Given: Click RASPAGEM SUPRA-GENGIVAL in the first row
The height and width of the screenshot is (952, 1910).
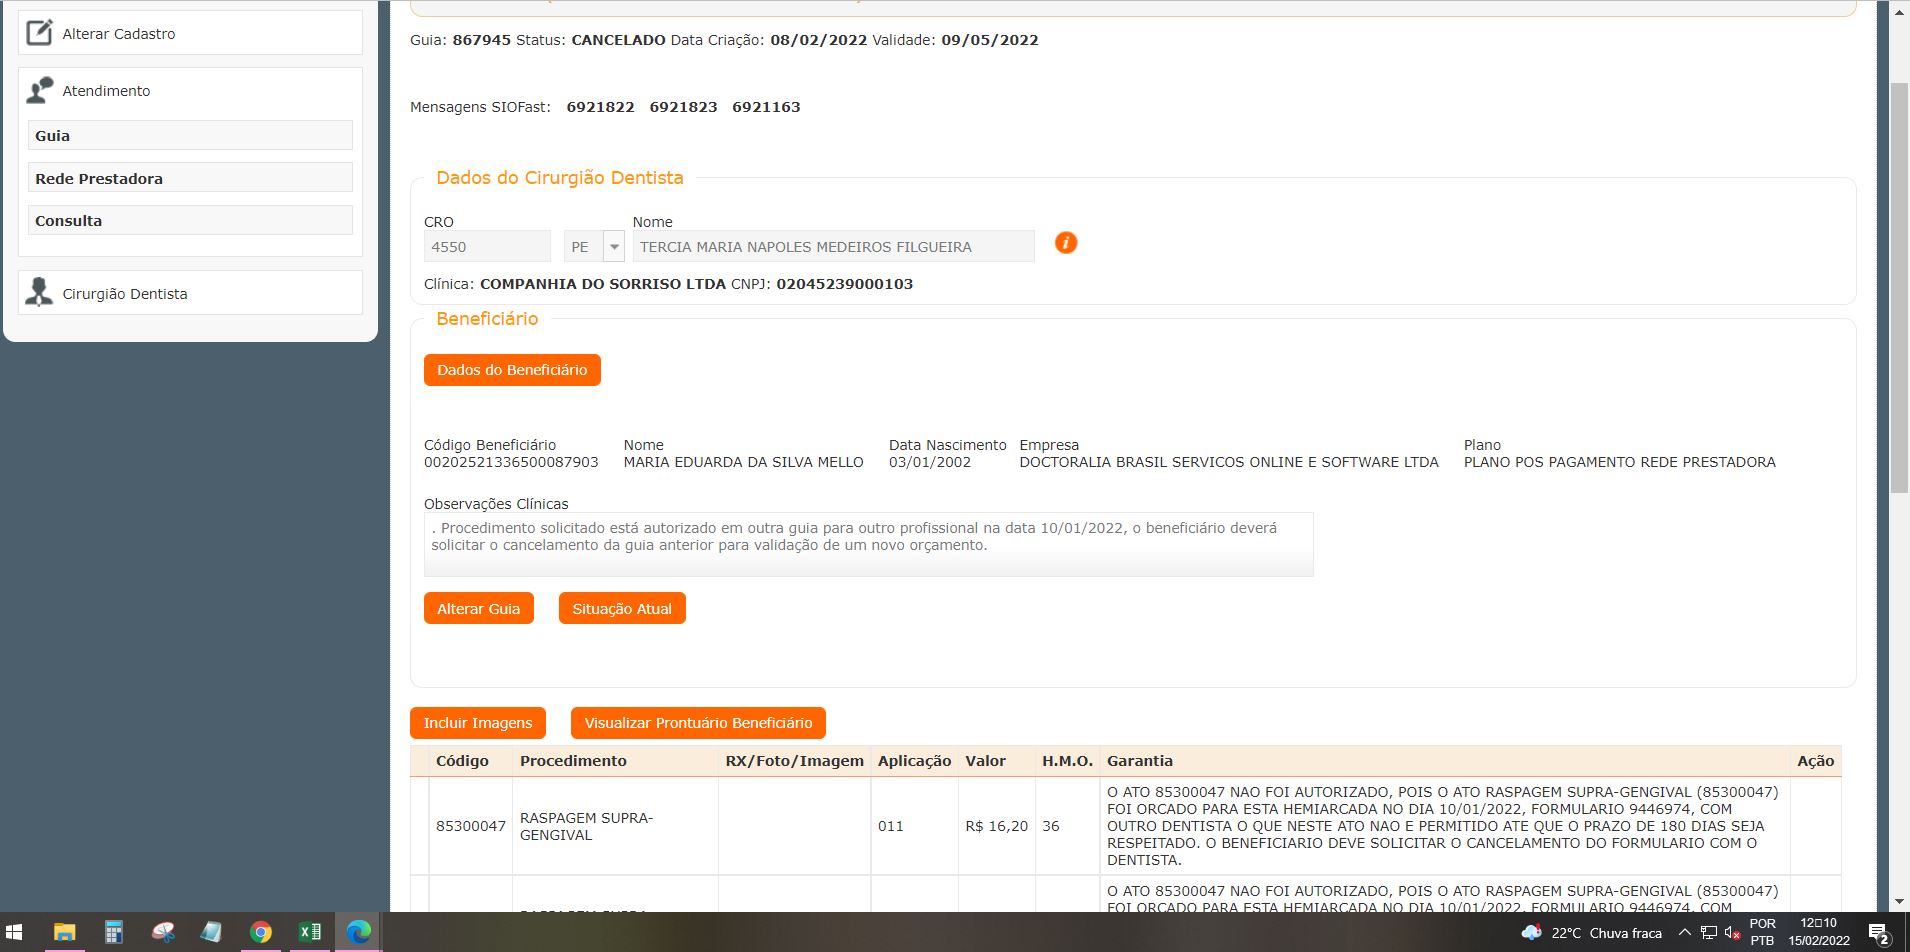Looking at the screenshot, I should pyautogui.click(x=586, y=826).
